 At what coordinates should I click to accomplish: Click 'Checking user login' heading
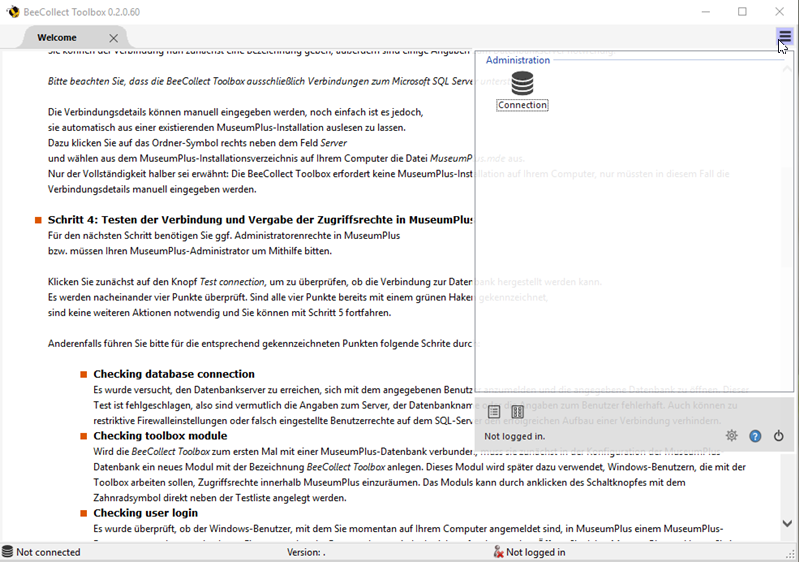click(145, 513)
